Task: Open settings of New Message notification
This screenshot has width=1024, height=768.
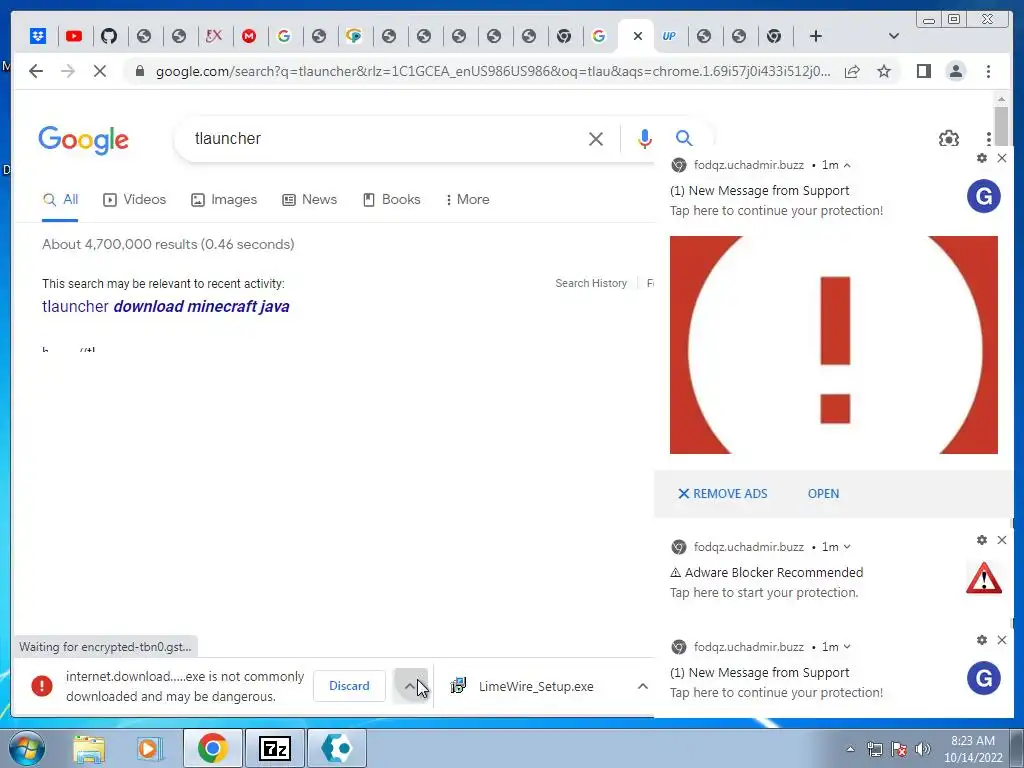Action: 982,158
